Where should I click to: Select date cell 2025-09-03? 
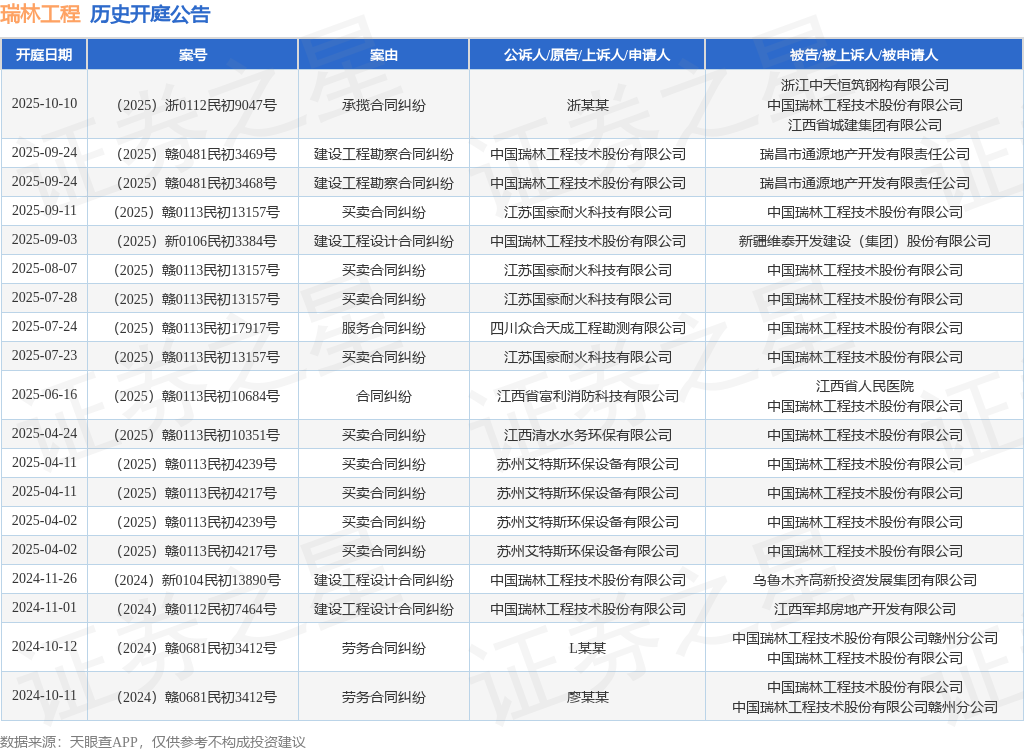(x=44, y=240)
